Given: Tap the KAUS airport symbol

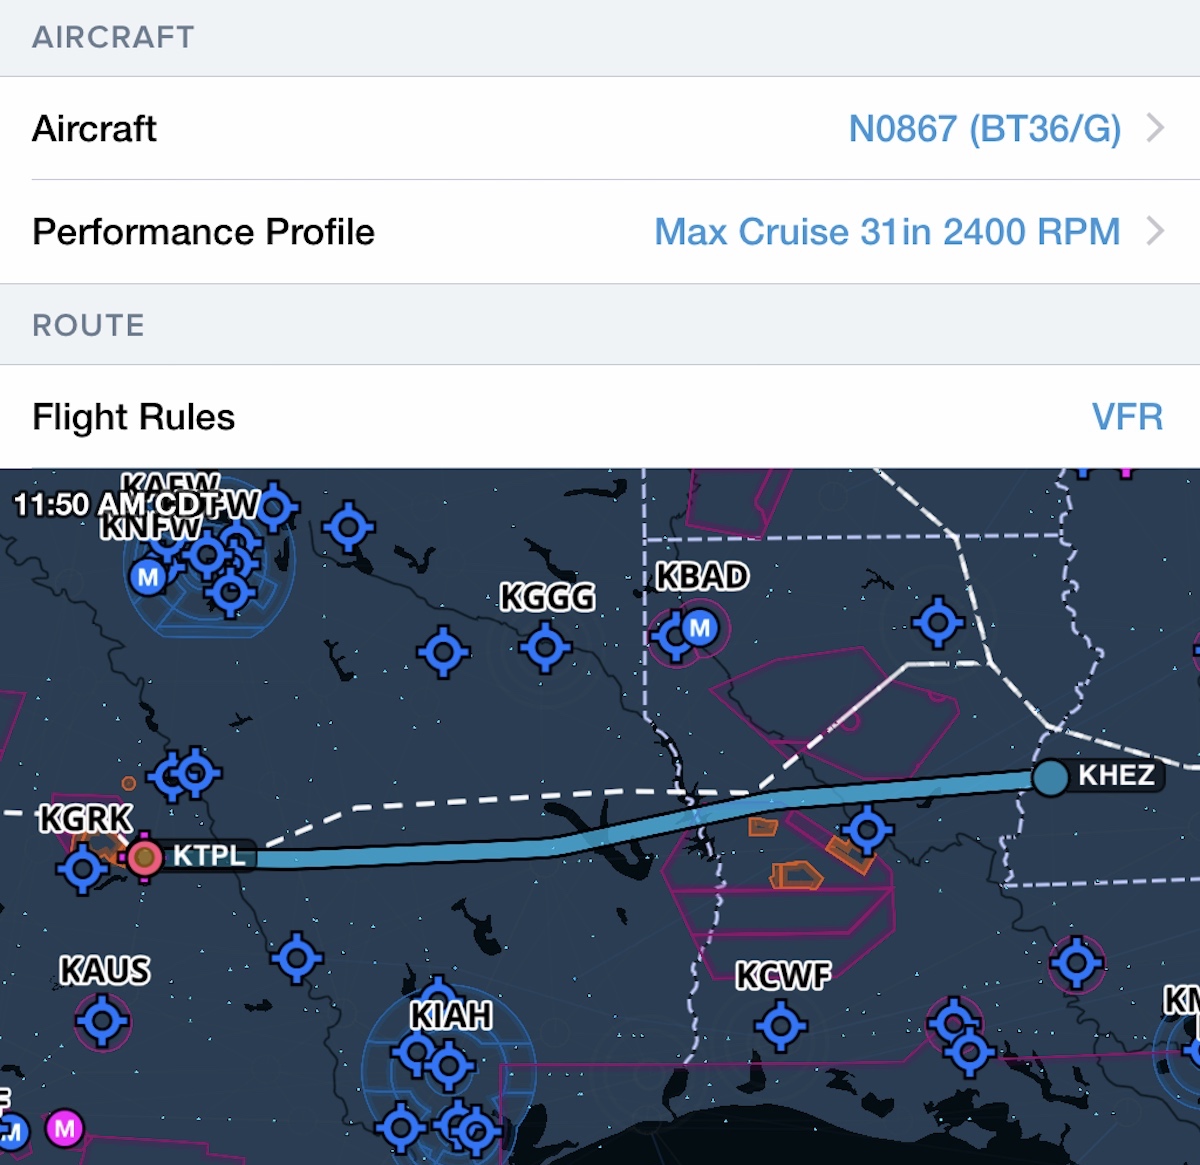Looking at the screenshot, I should (x=102, y=1021).
